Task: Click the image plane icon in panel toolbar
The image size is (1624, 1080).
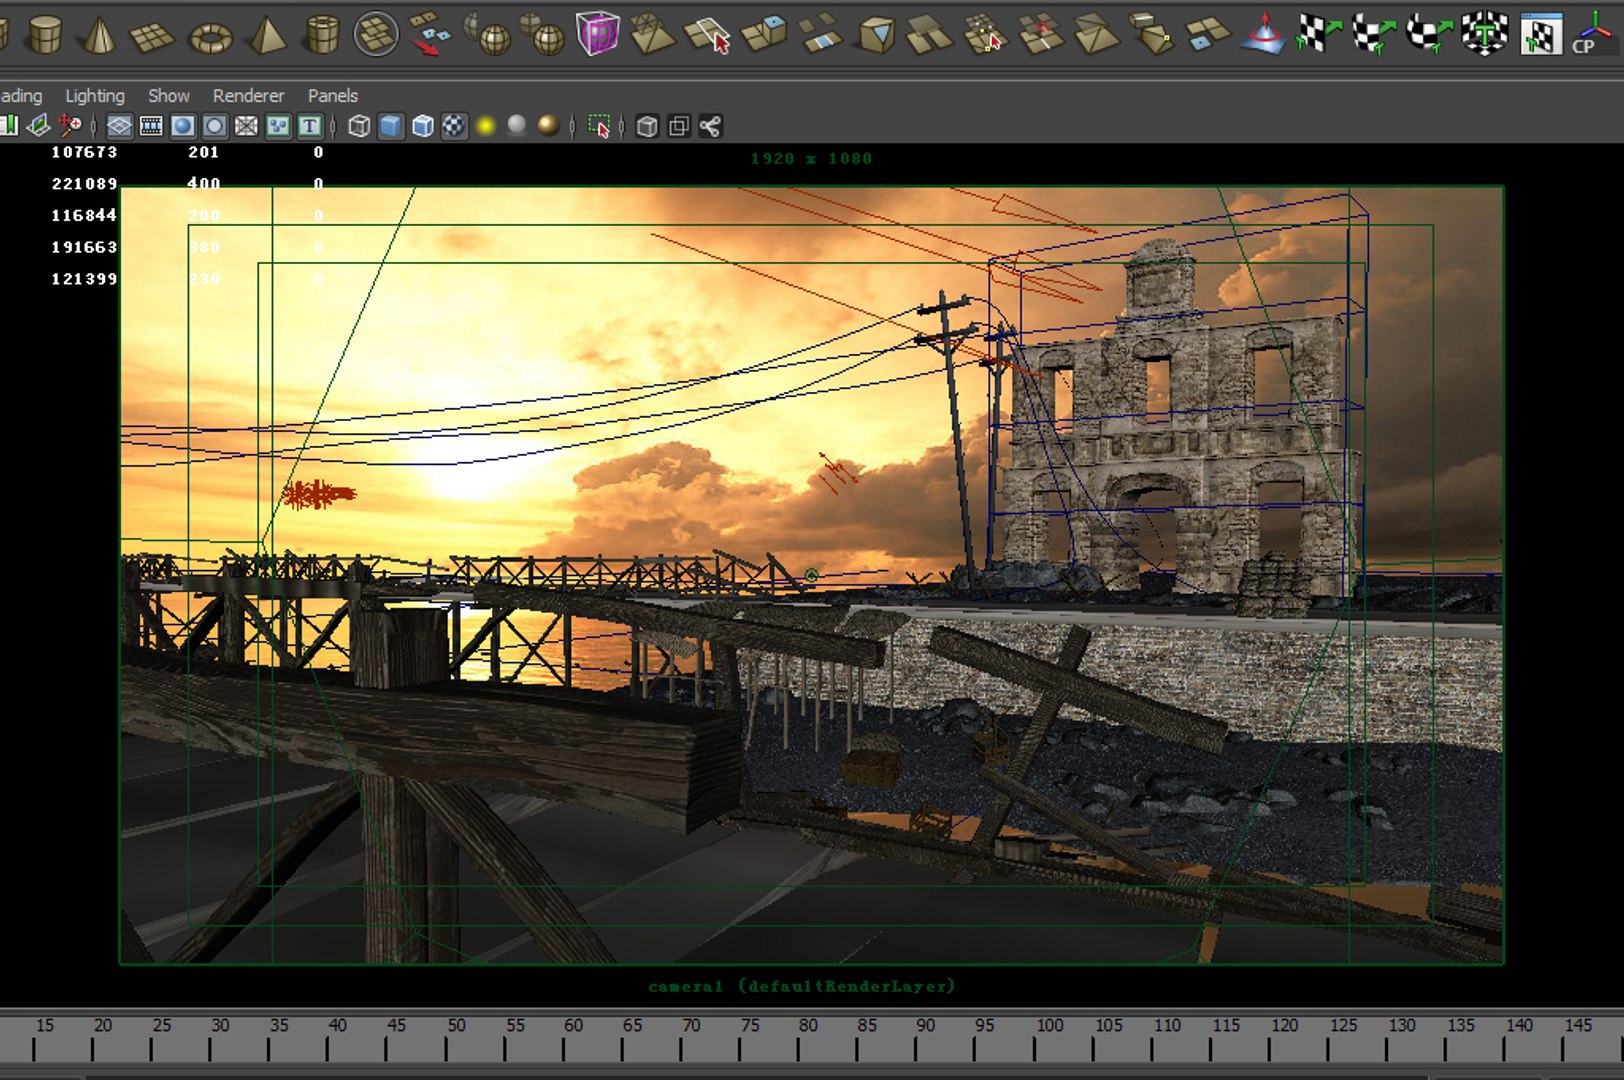Action: [38, 126]
